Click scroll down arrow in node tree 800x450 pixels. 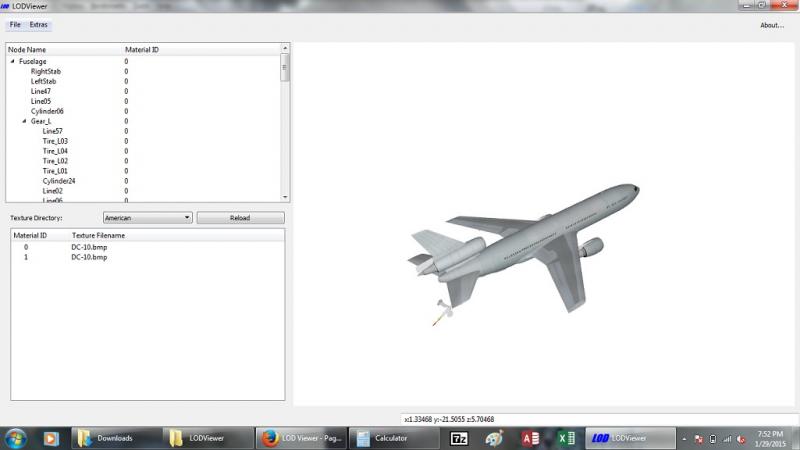(x=285, y=197)
